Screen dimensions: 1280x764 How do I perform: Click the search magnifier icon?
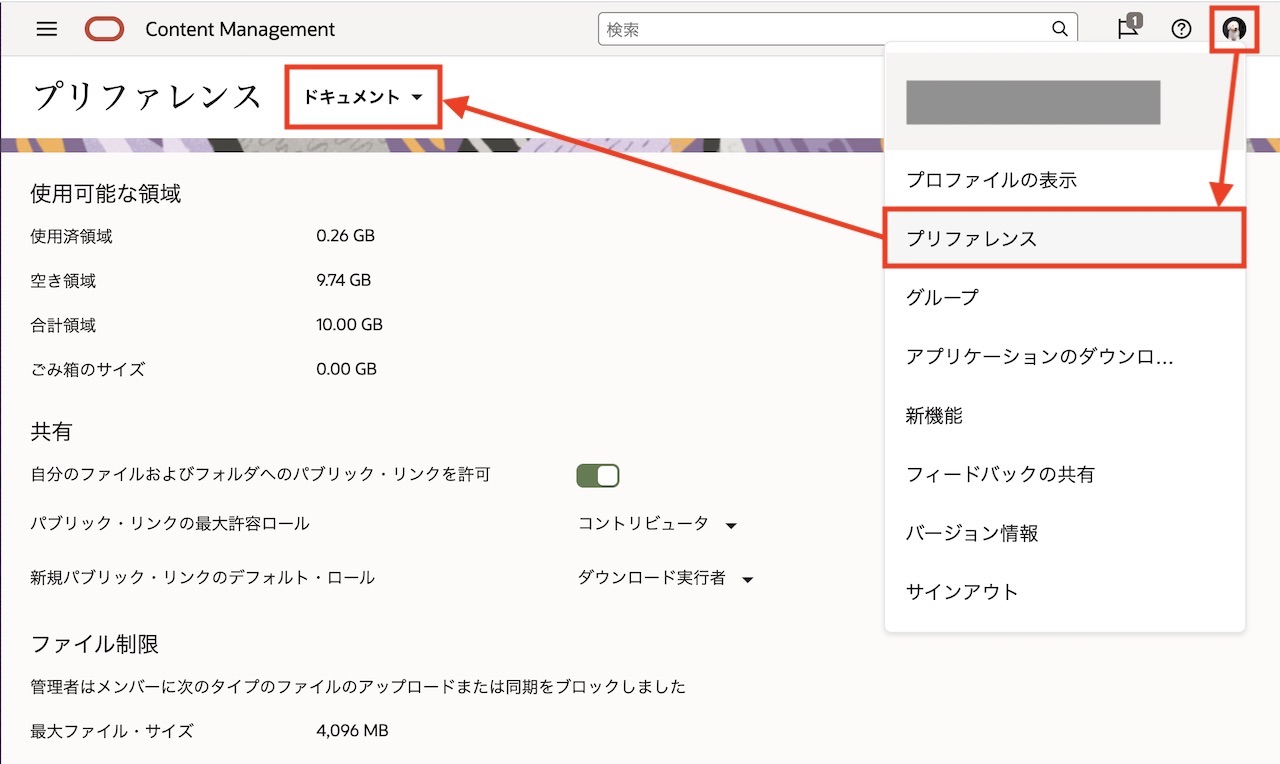click(x=1058, y=29)
